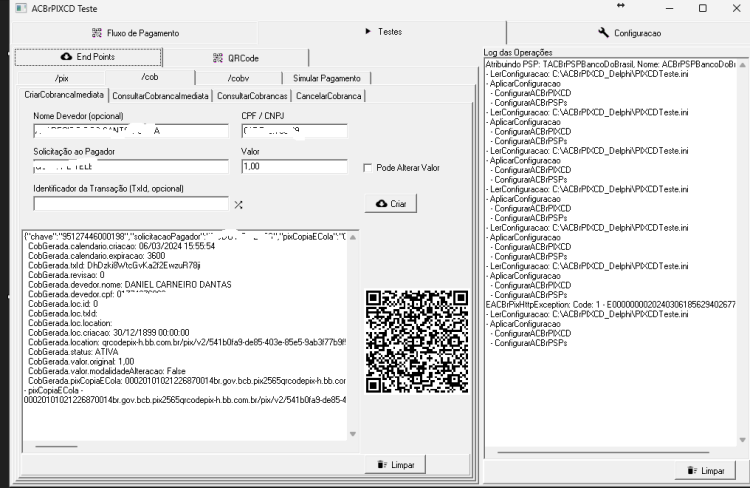This screenshot has height=488, width=750.
Task: Open the CancelarCobranca tab
Action: click(329, 96)
